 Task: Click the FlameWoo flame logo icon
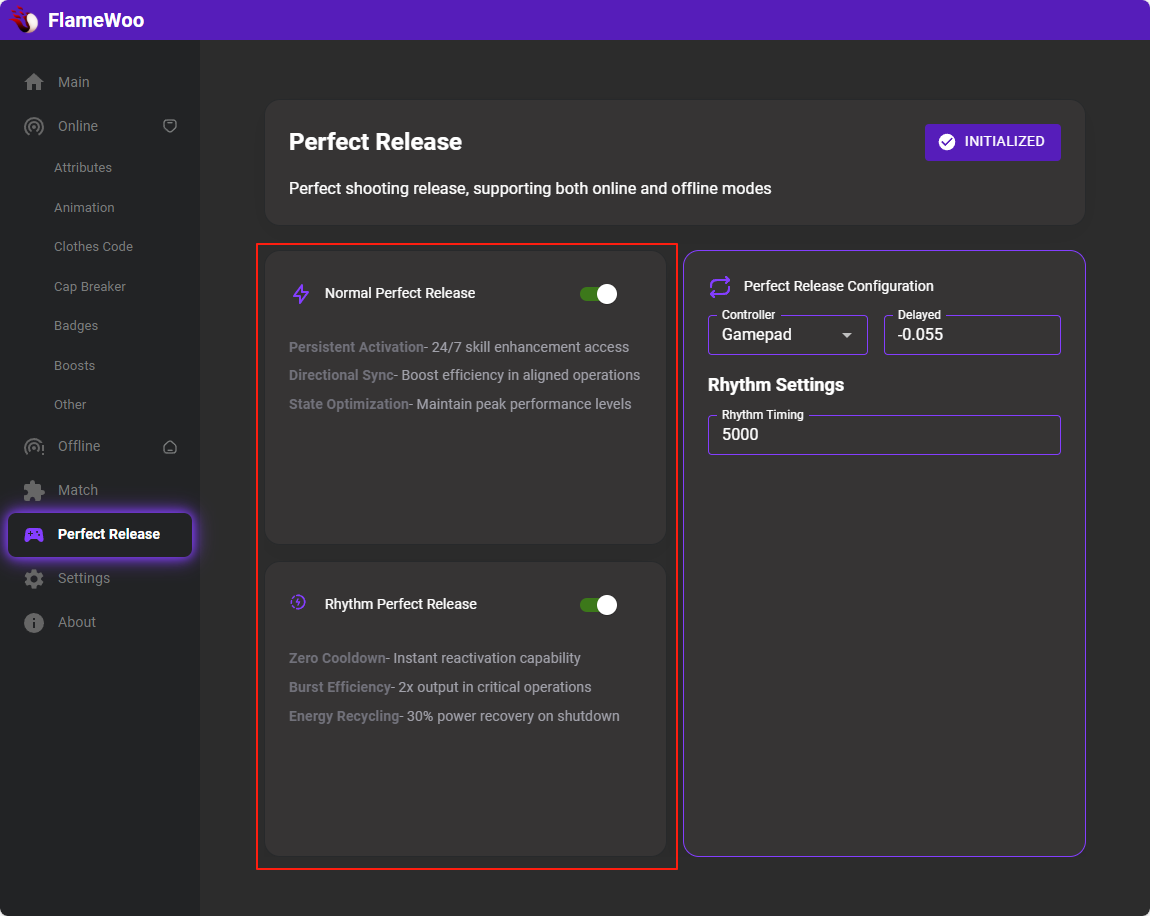point(24,20)
